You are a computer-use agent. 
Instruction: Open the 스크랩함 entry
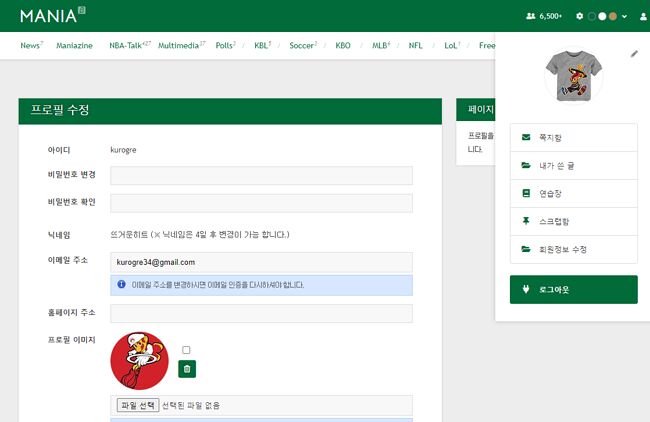pyautogui.click(x=574, y=221)
